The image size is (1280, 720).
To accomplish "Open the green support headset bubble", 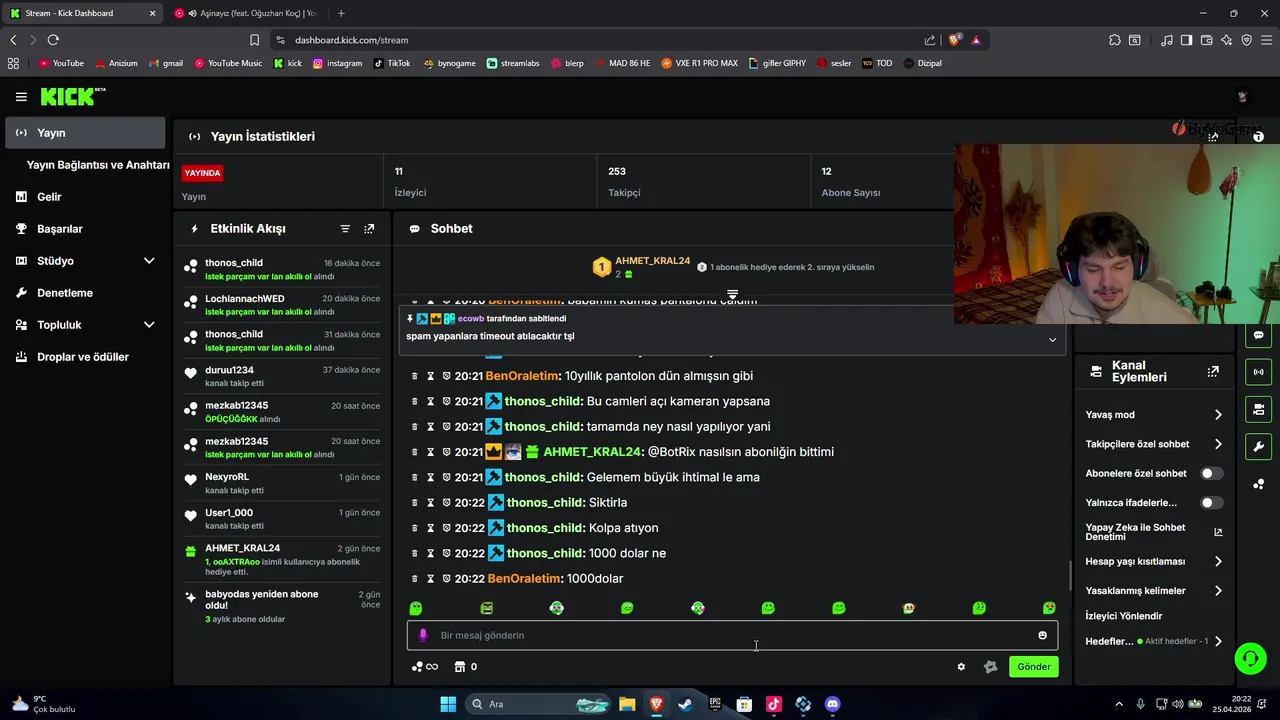I will click(x=1250, y=658).
